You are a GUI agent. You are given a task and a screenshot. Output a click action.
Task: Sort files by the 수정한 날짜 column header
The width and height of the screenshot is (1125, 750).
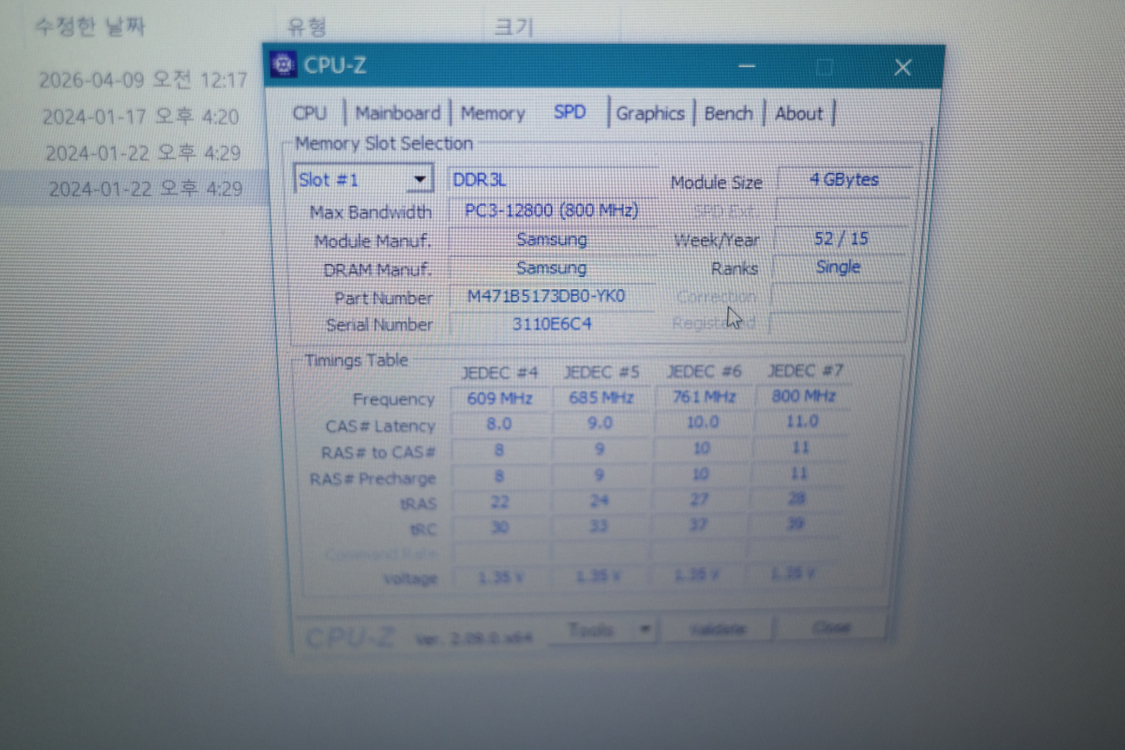point(91,28)
